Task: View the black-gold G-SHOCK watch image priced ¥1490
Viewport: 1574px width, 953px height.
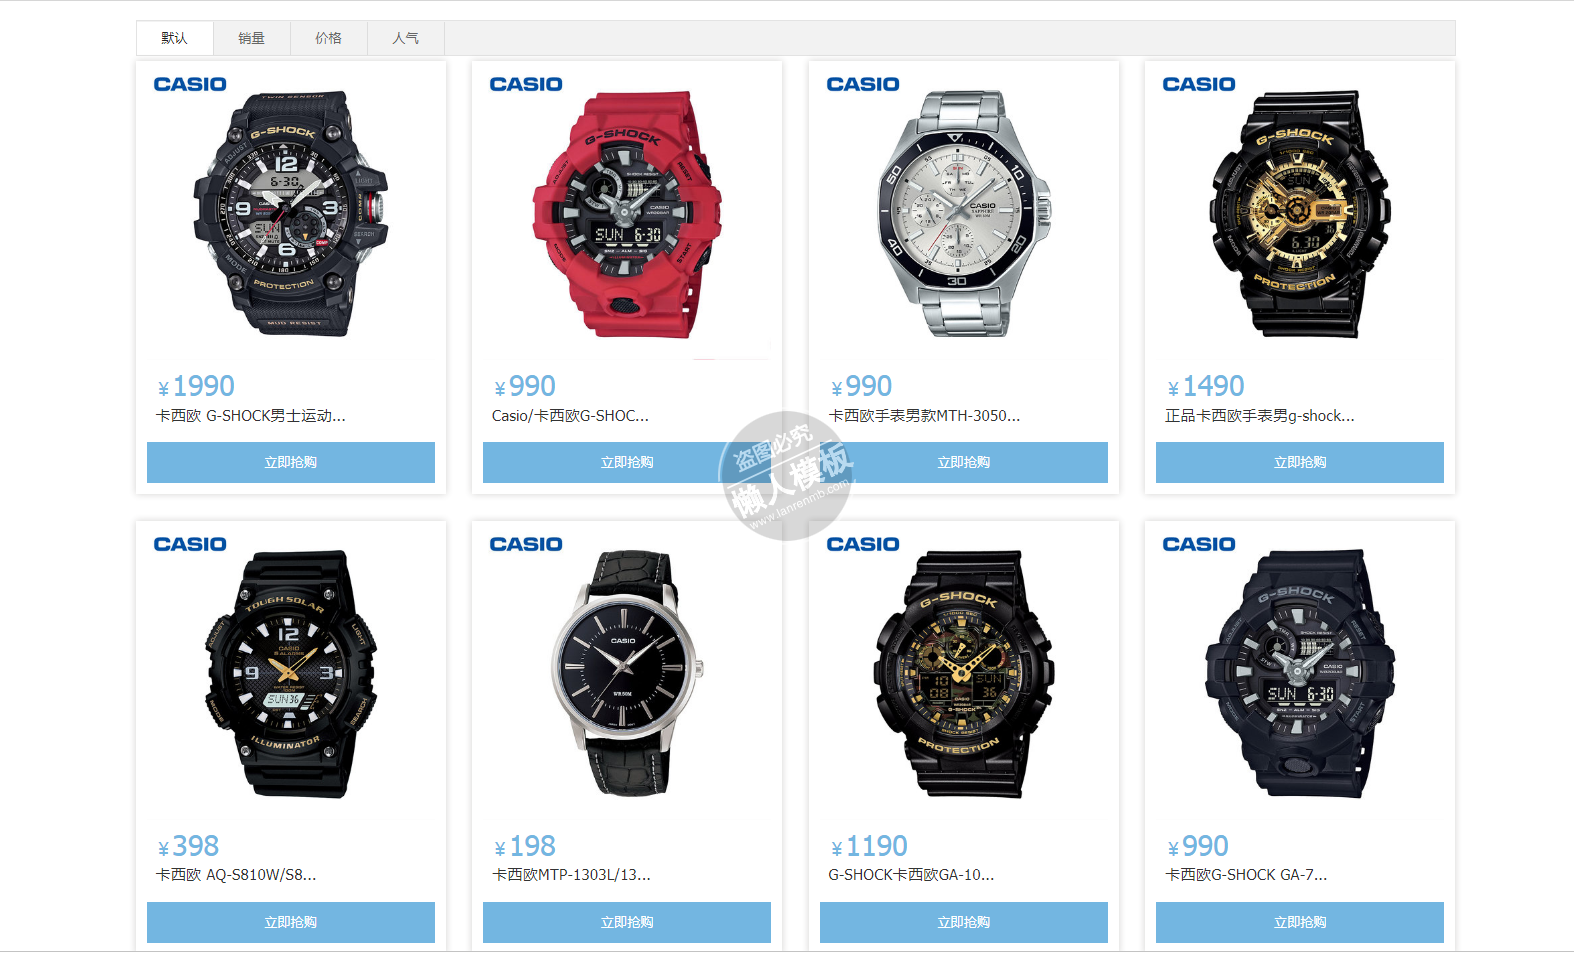Action: [1300, 215]
